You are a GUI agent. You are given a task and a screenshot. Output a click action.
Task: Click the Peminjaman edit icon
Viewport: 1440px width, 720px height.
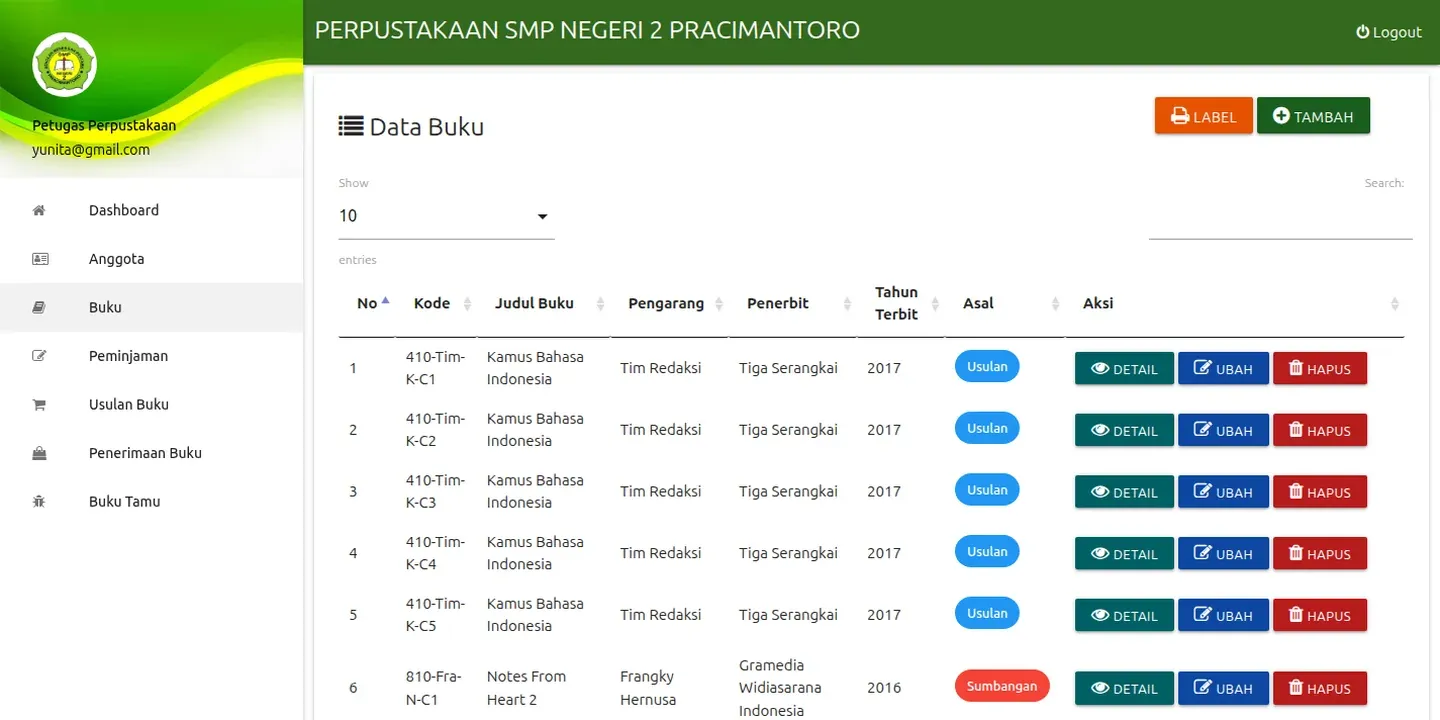tap(39, 356)
